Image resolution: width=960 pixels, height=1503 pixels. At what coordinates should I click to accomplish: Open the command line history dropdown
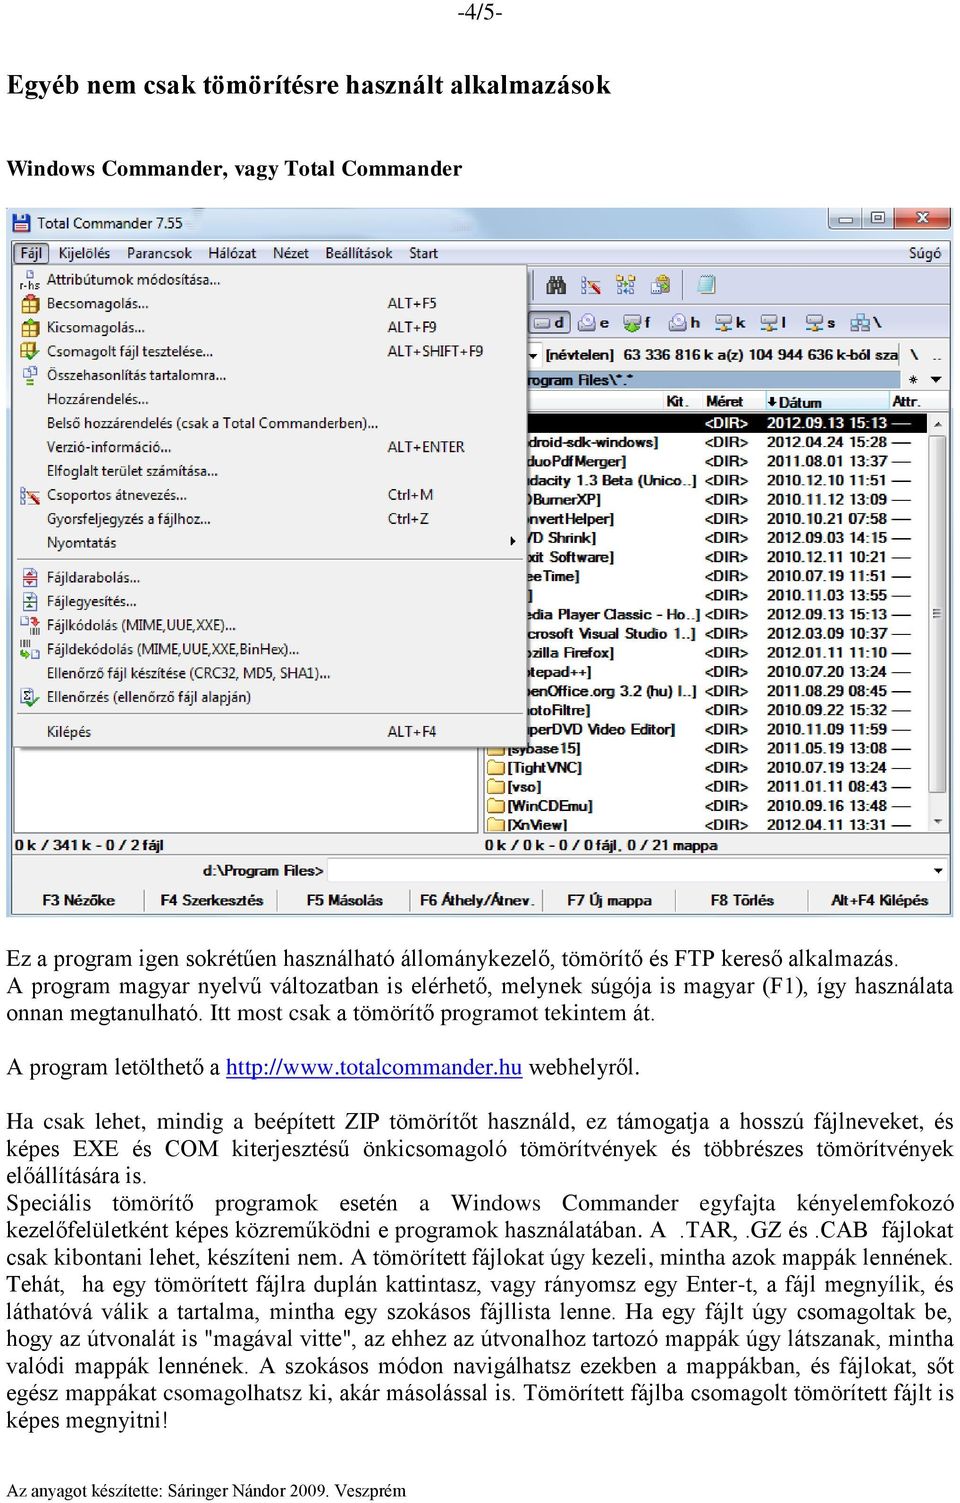coord(938,870)
